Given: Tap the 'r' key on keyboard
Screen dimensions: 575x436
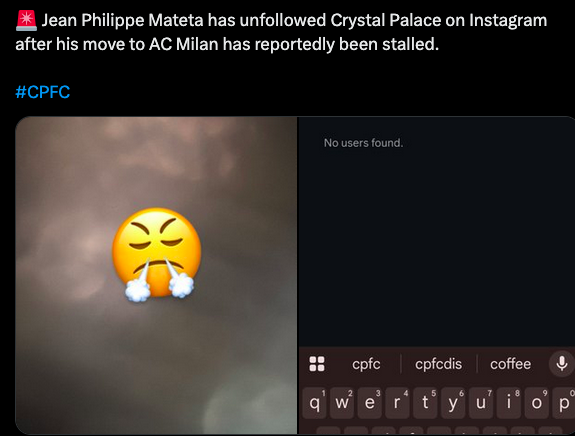Looking at the screenshot, I should point(398,403).
